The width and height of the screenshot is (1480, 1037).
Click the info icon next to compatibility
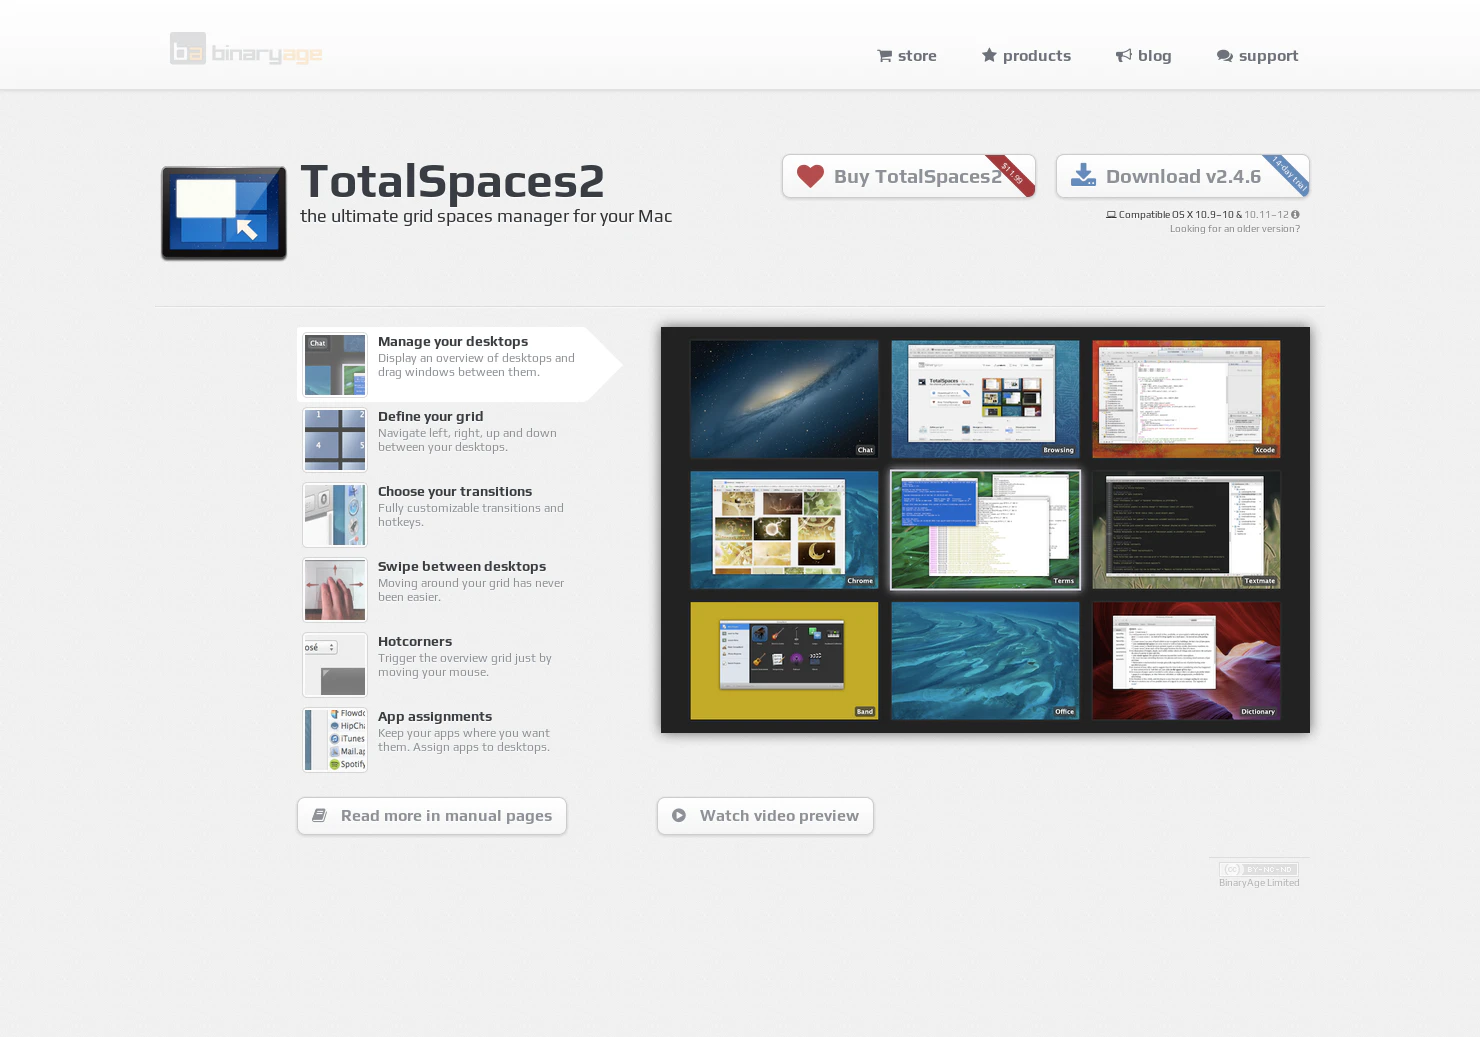coord(1295,215)
